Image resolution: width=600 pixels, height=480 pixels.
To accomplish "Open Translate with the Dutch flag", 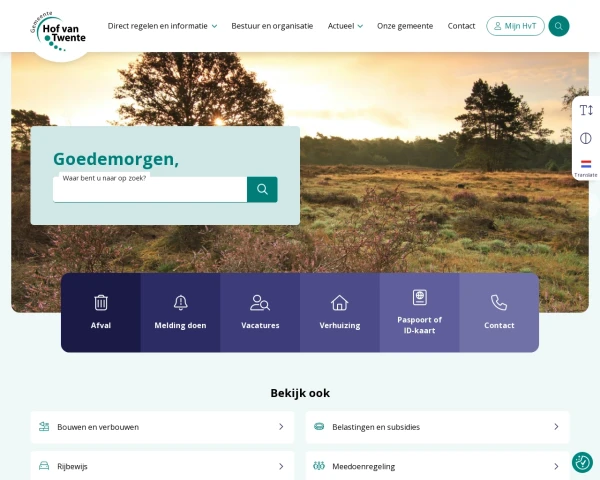I will [x=586, y=168].
